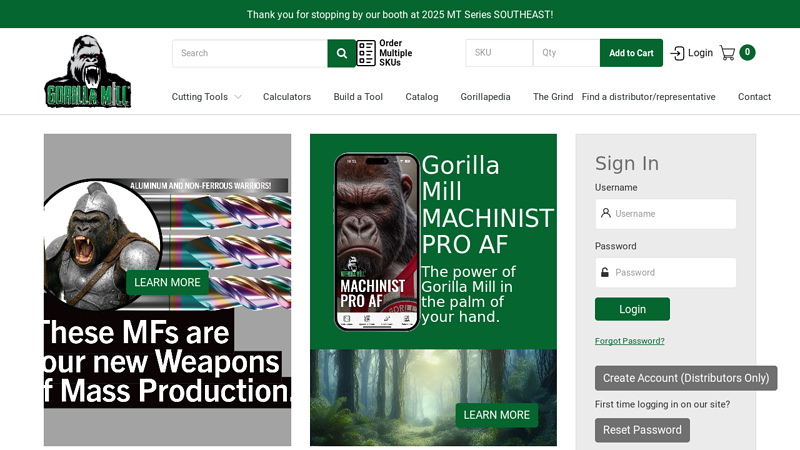This screenshot has width=800, height=450.
Task: Click the Add to Cart button
Action: pos(631,53)
